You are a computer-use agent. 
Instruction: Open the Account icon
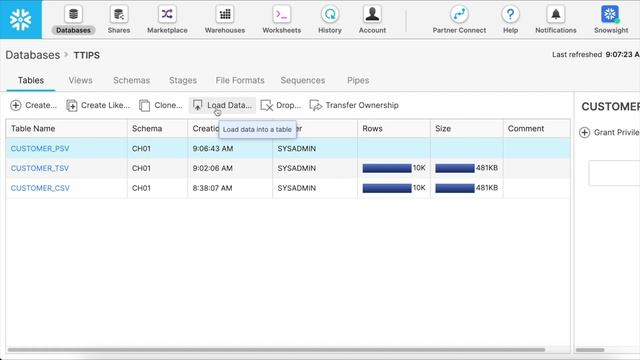(372, 14)
